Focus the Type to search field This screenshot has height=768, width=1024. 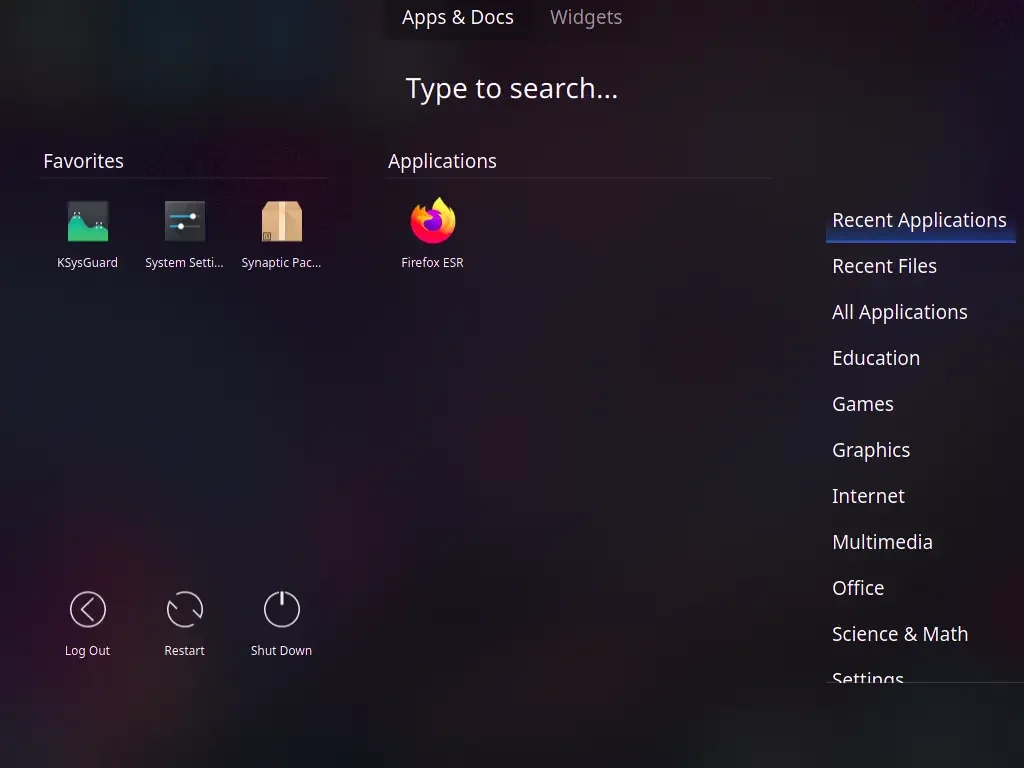(x=511, y=88)
